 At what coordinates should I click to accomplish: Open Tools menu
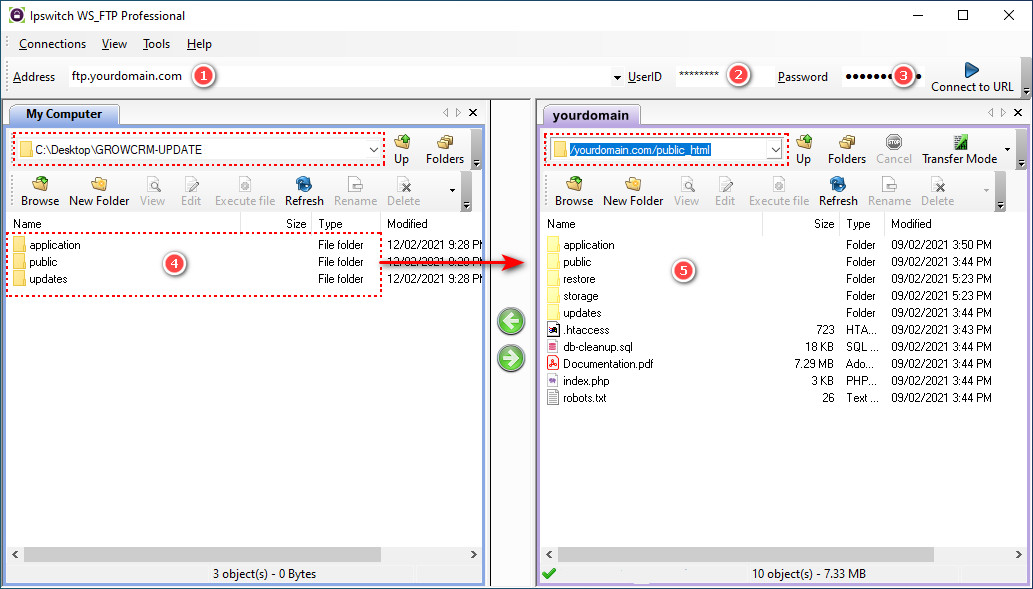(156, 44)
